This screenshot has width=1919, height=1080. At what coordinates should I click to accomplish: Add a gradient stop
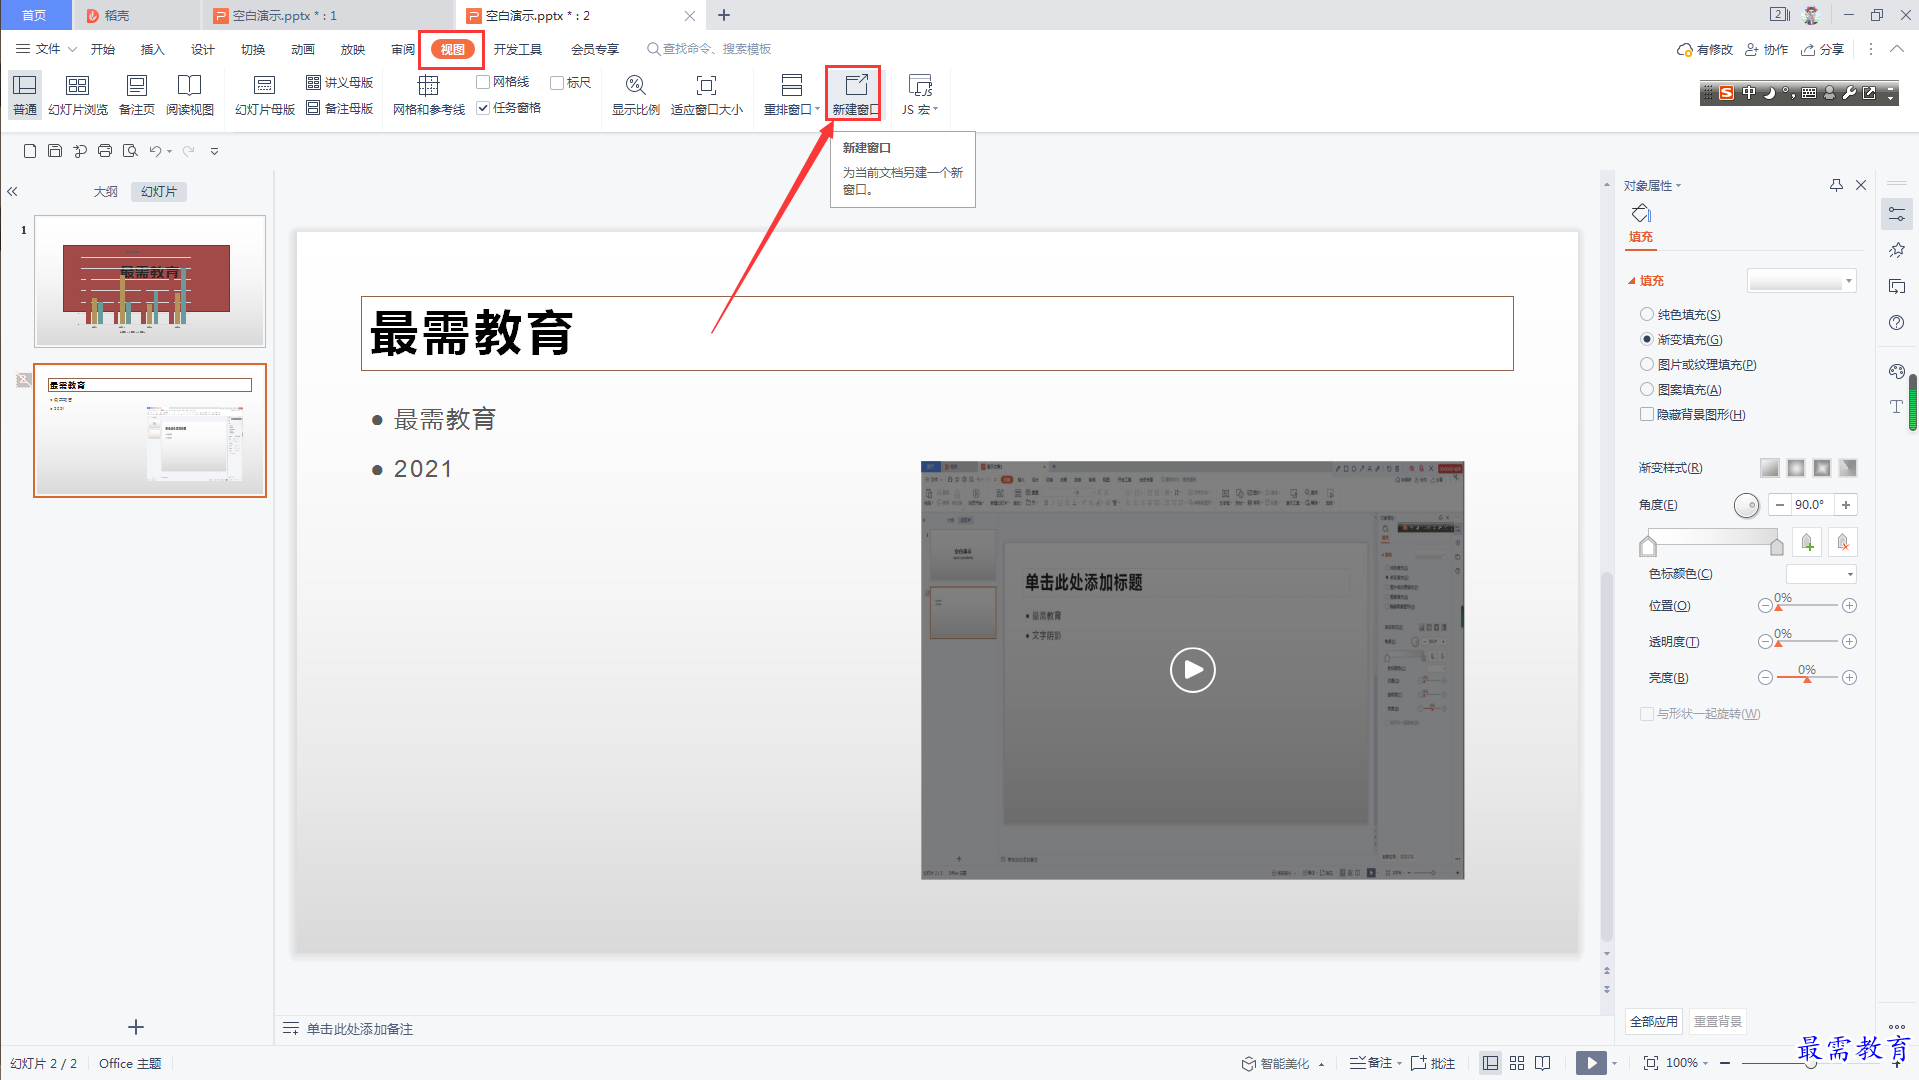pyautogui.click(x=1807, y=542)
